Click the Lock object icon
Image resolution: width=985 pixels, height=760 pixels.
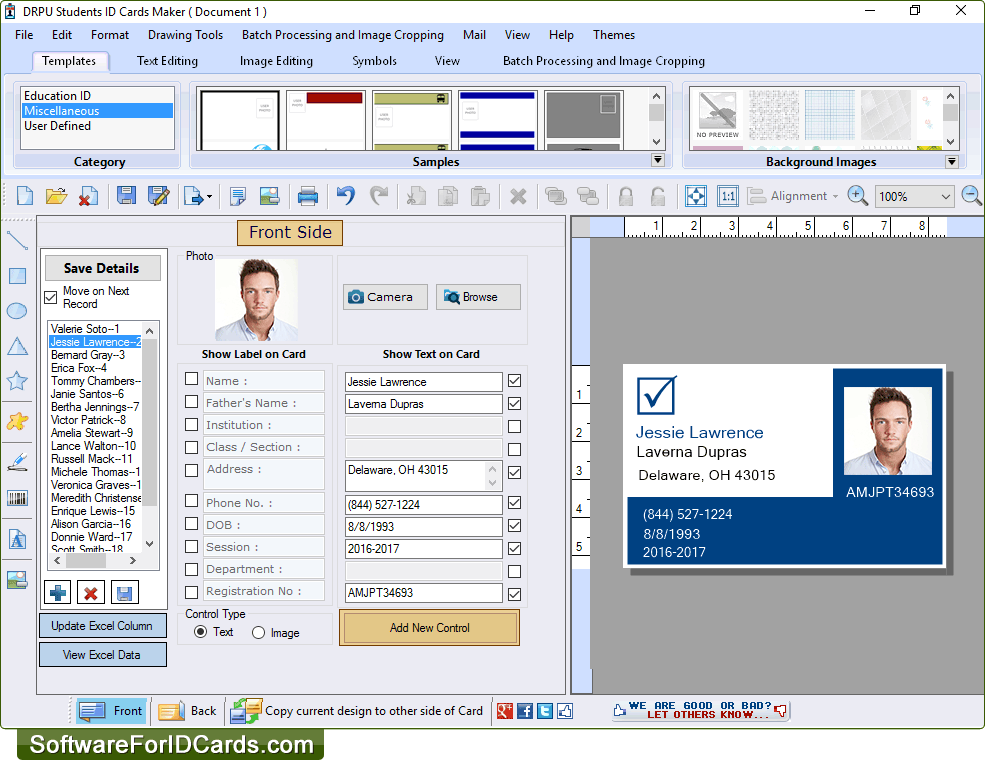[x=626, y=196]
